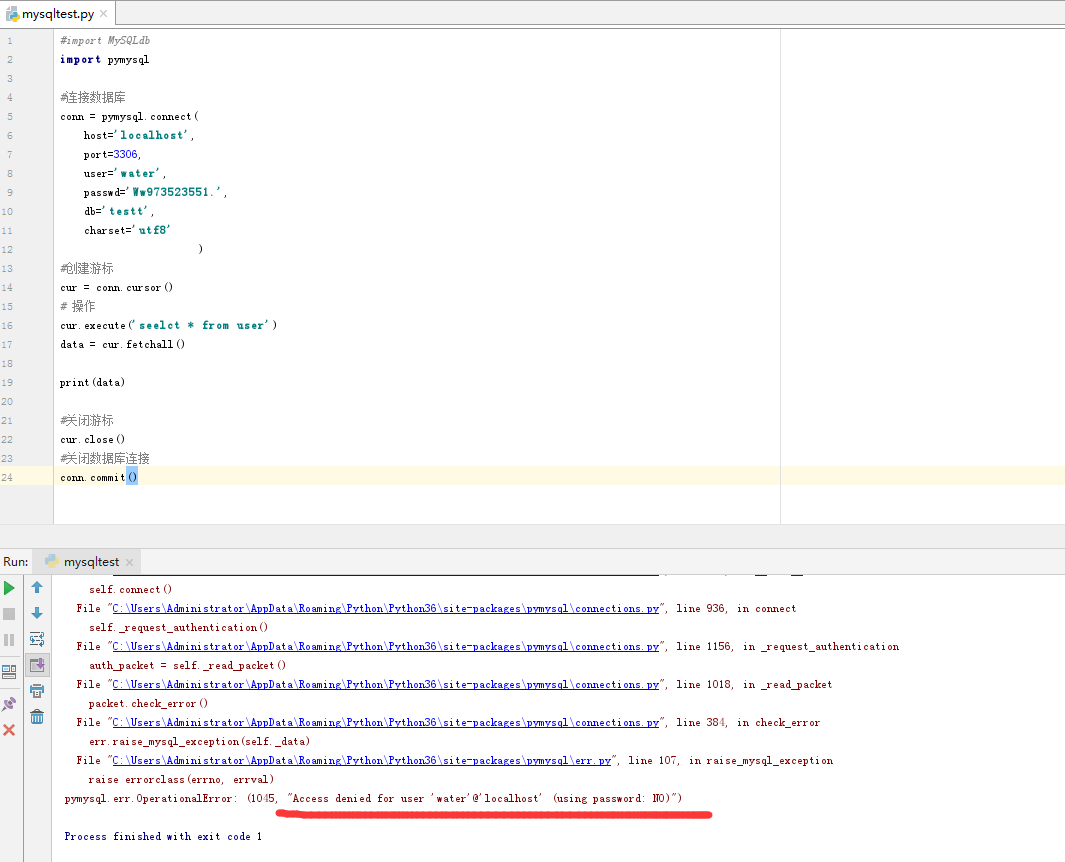Click the 'cur = conn.cursor()' line
Image resolution: width=1065 pixels, height=862 pixels.
(x=117, y=288)
